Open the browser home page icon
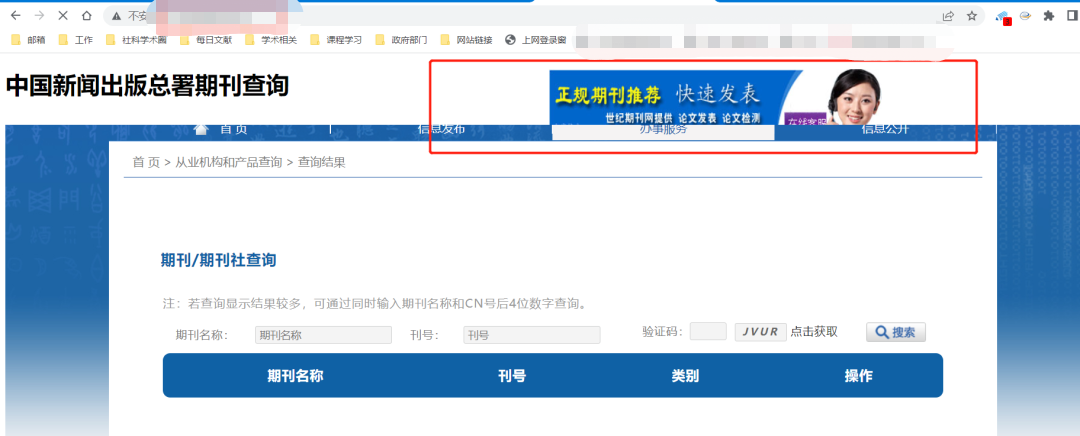Viewport: 1080px width, 436px height. pos(86,15)
